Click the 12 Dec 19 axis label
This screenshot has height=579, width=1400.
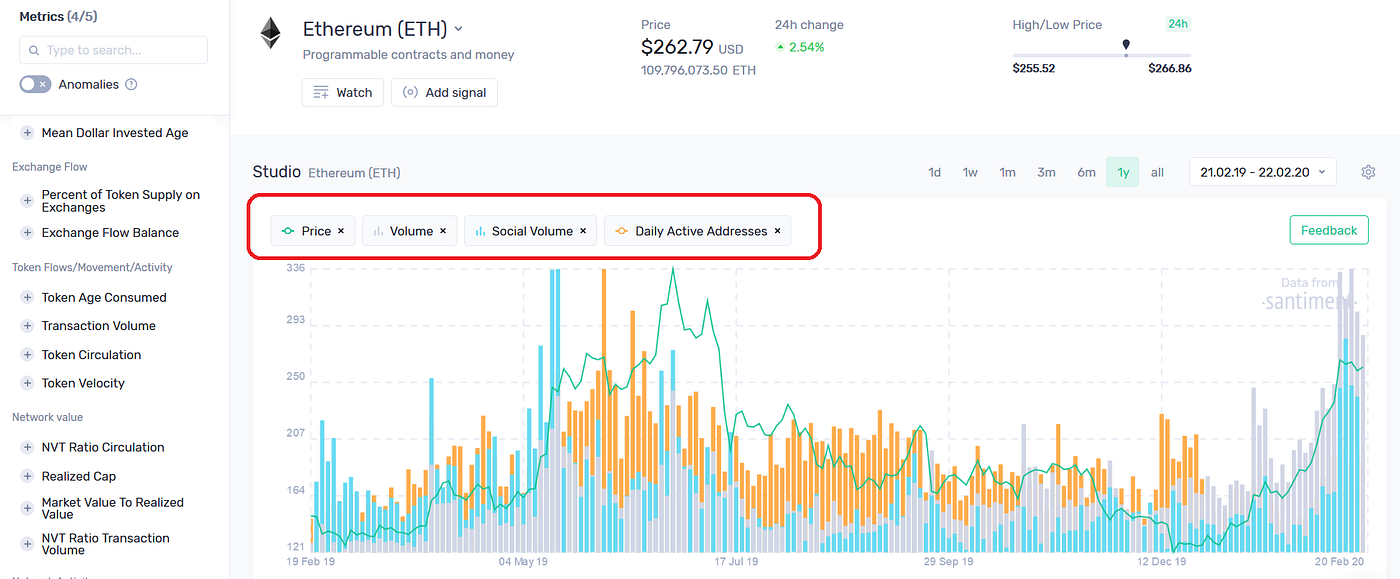point(1162,562)
